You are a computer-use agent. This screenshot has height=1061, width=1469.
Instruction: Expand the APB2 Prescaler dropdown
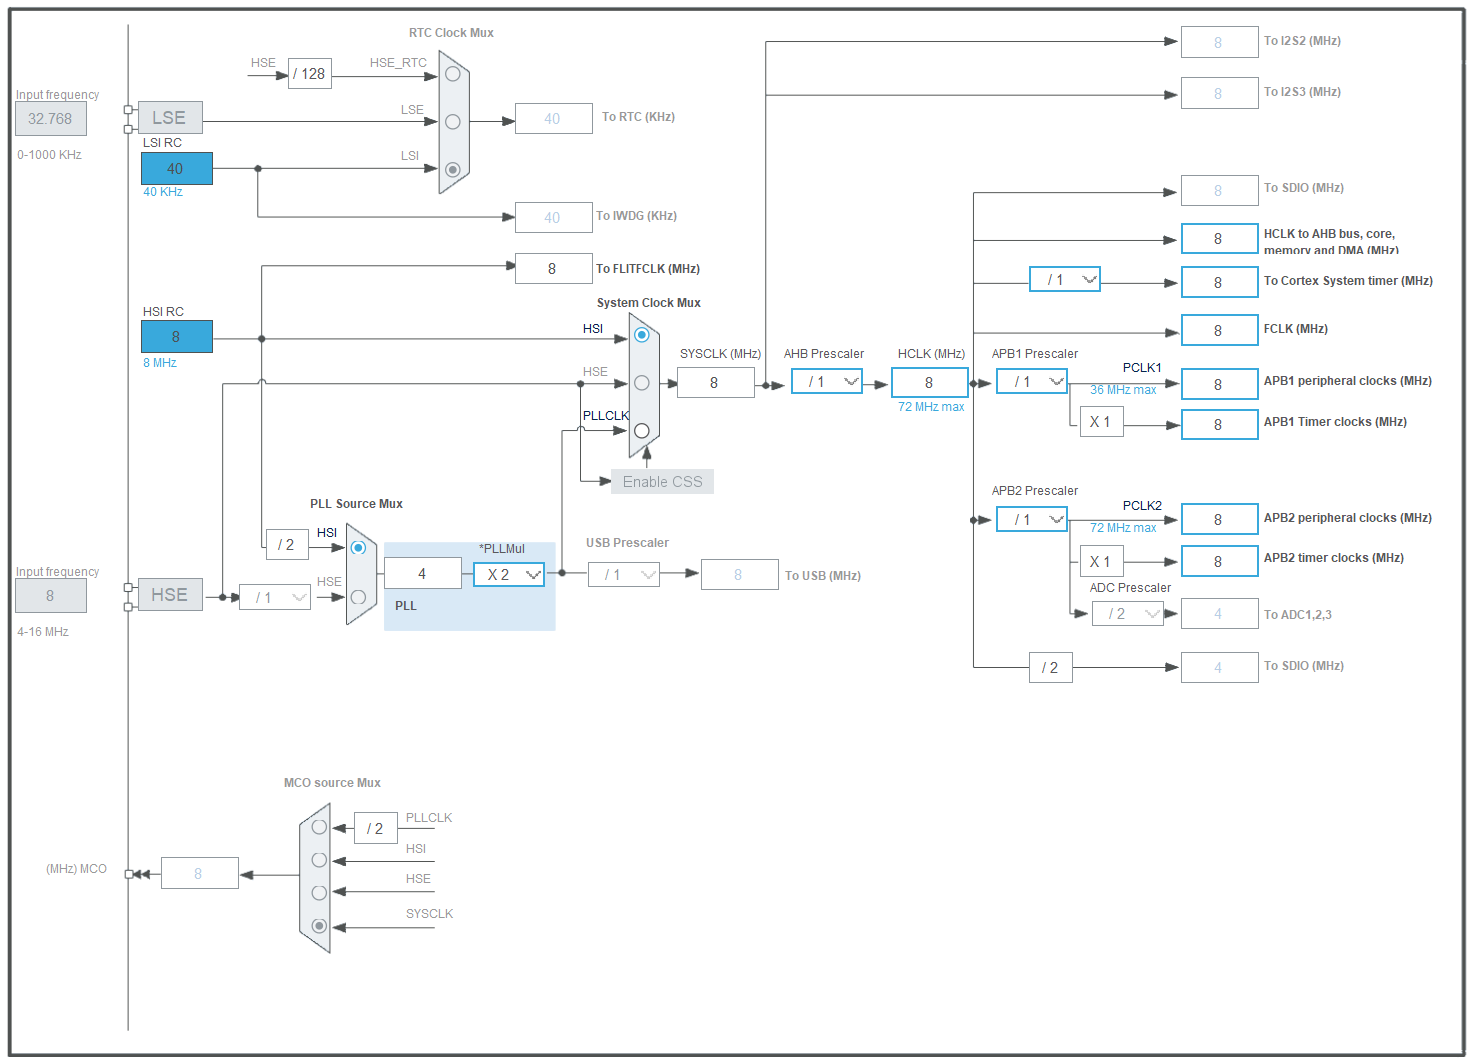click(1032, 519)
